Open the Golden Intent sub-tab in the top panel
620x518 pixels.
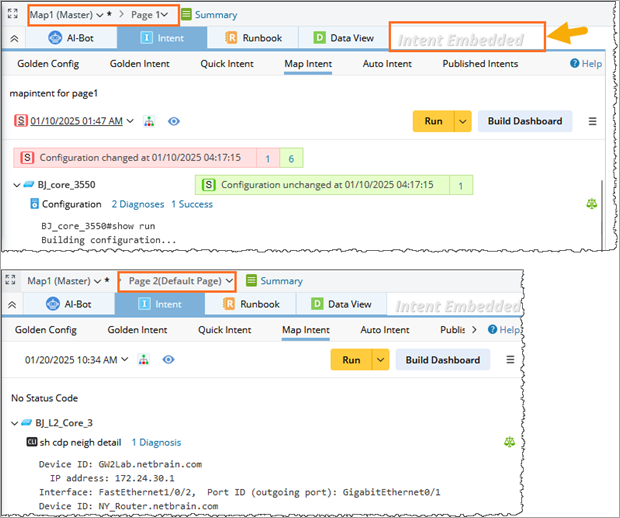[140, 64]
